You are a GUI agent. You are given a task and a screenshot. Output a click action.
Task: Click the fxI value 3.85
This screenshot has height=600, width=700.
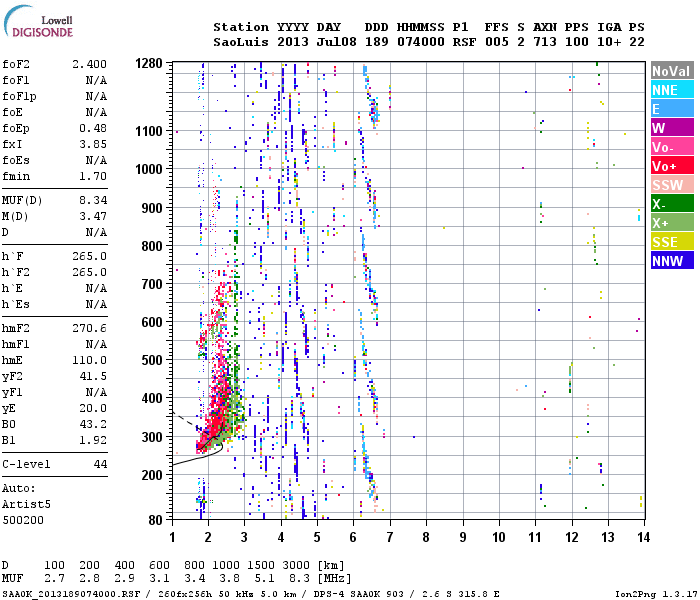tap(93, 144)
